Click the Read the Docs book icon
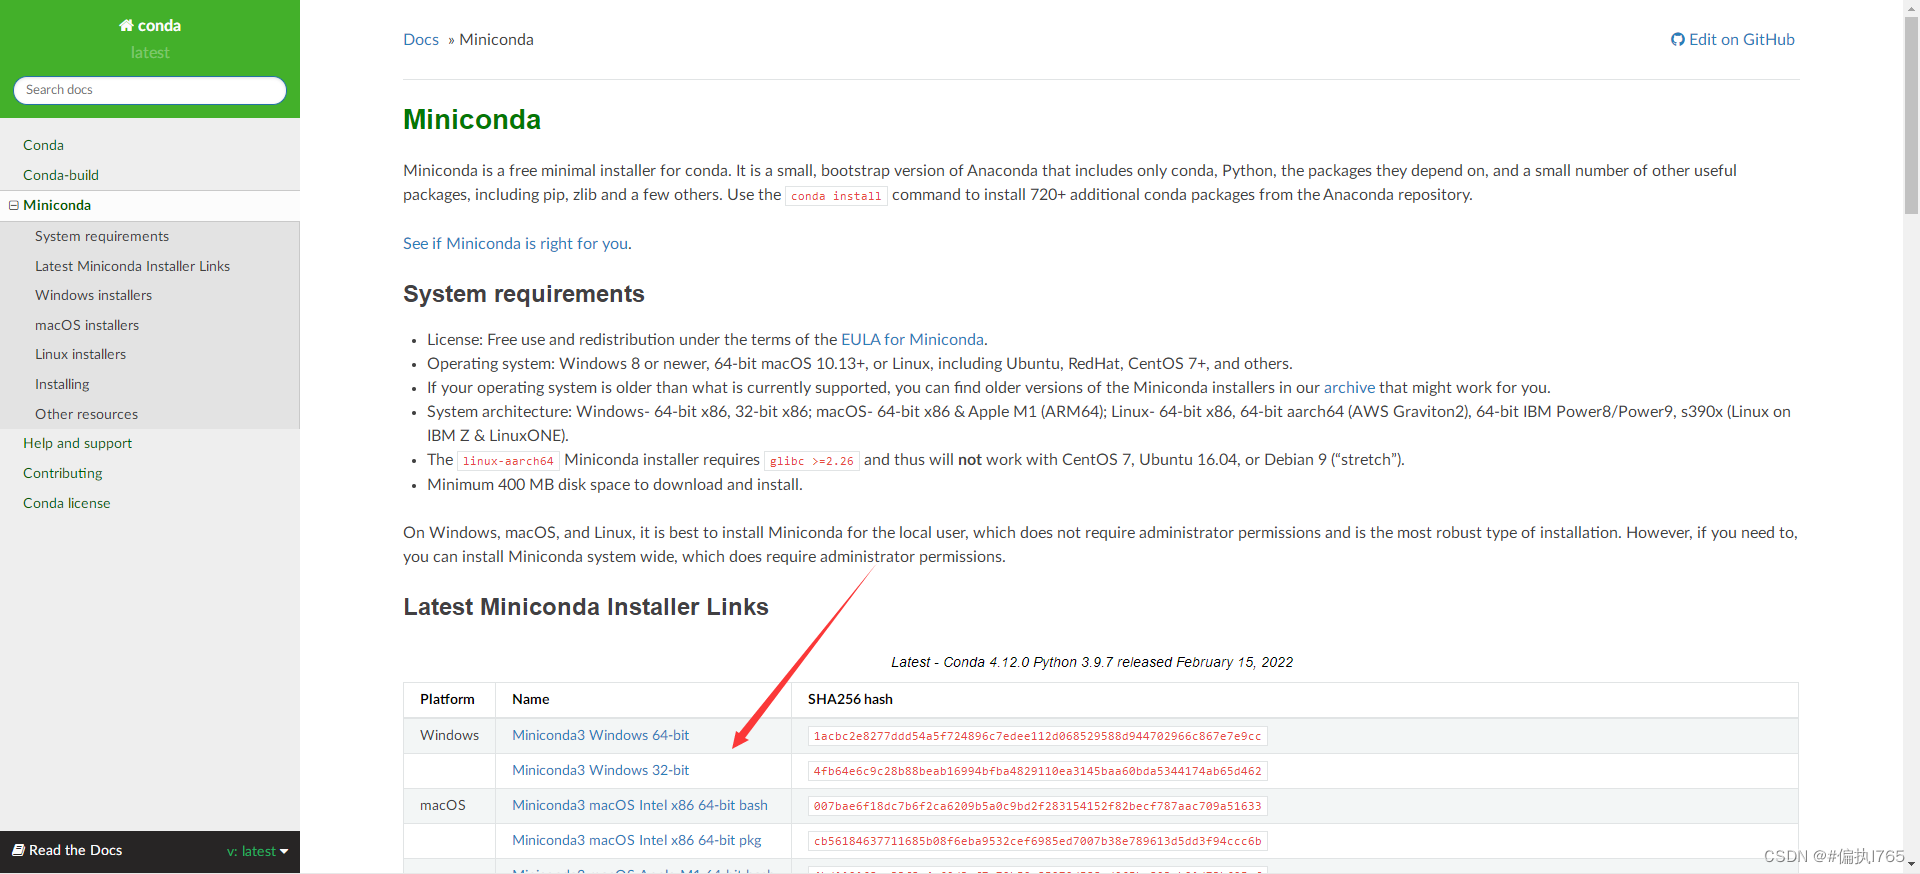The image size is (1920, 874). pos(18,850)
